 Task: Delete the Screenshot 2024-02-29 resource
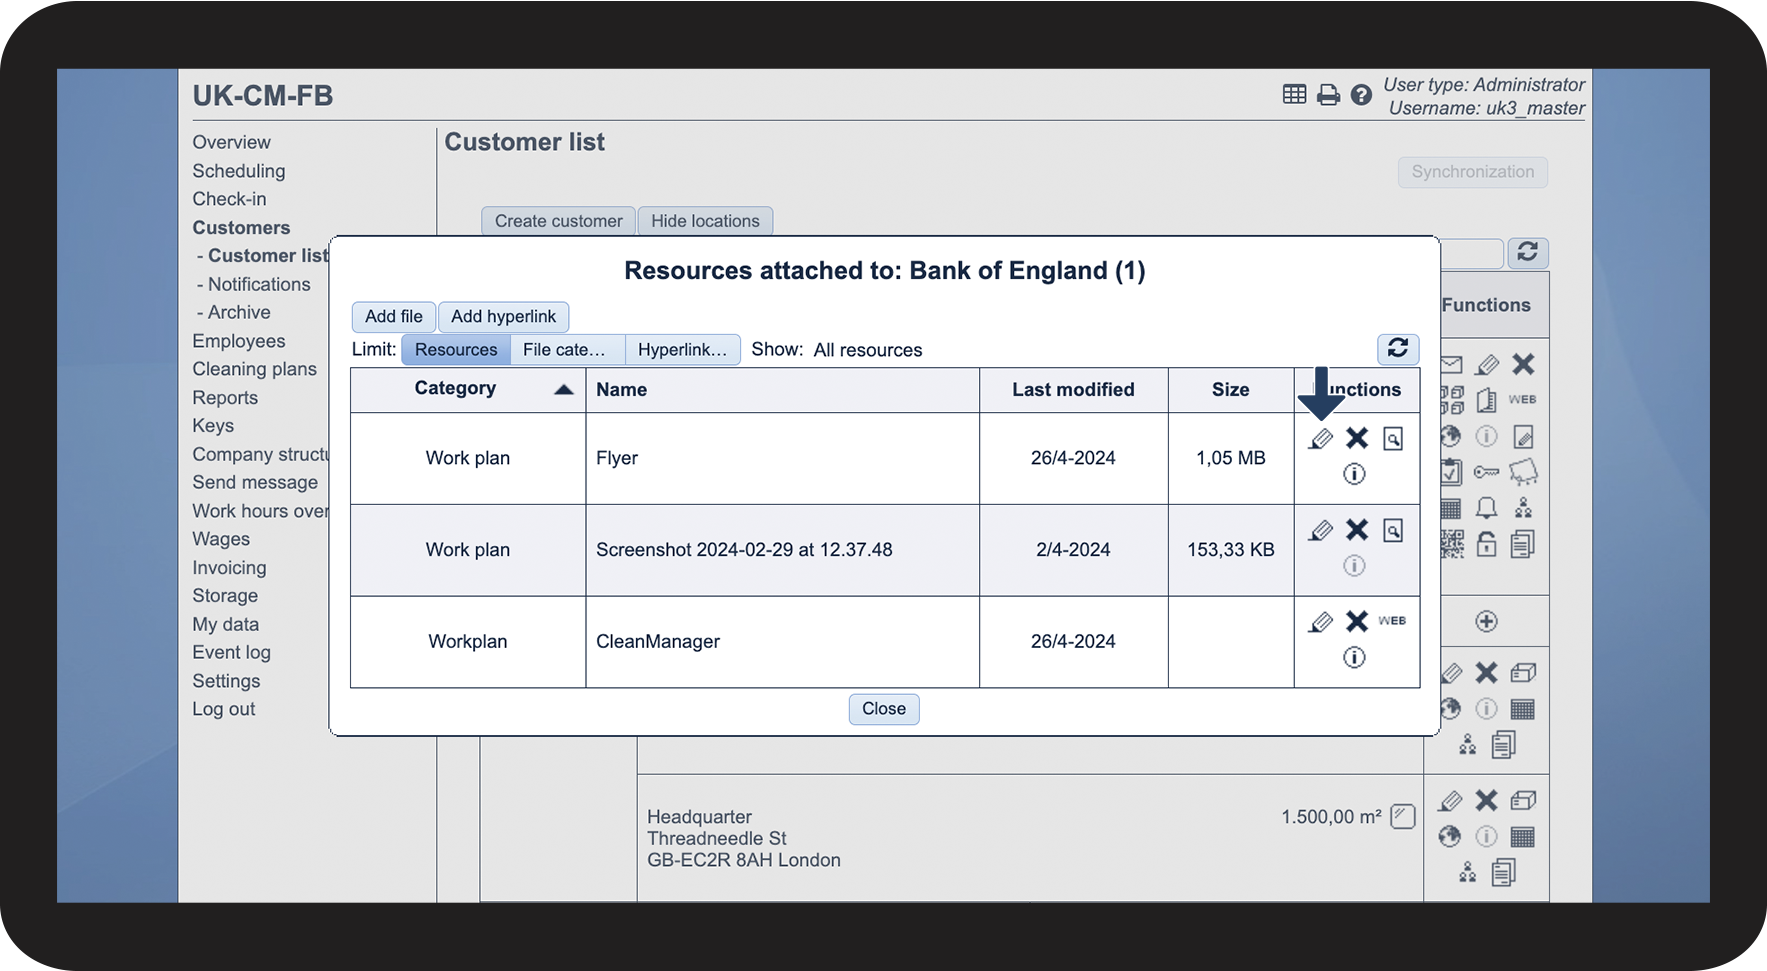point(1357,530)
